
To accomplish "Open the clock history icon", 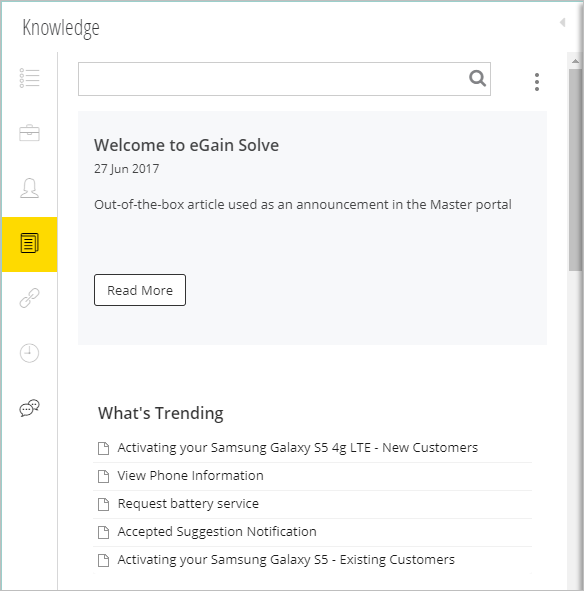I will tap(29, 353).
